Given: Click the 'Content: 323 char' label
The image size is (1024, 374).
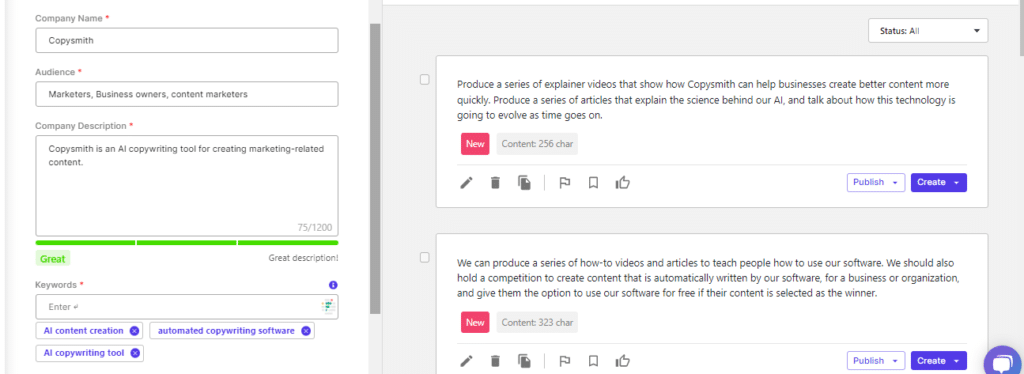Looking at the screenshot, I should 537,322.
